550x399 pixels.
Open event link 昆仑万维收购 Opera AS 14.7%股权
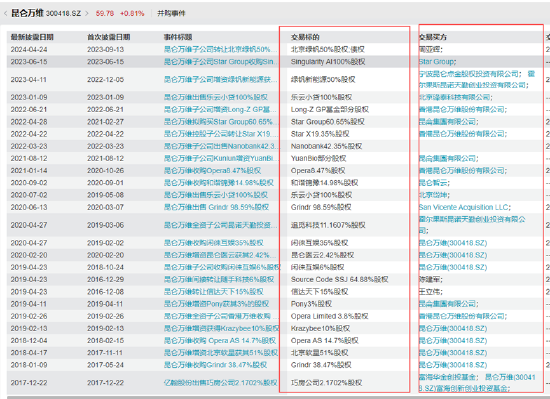(x=220, y=341)
